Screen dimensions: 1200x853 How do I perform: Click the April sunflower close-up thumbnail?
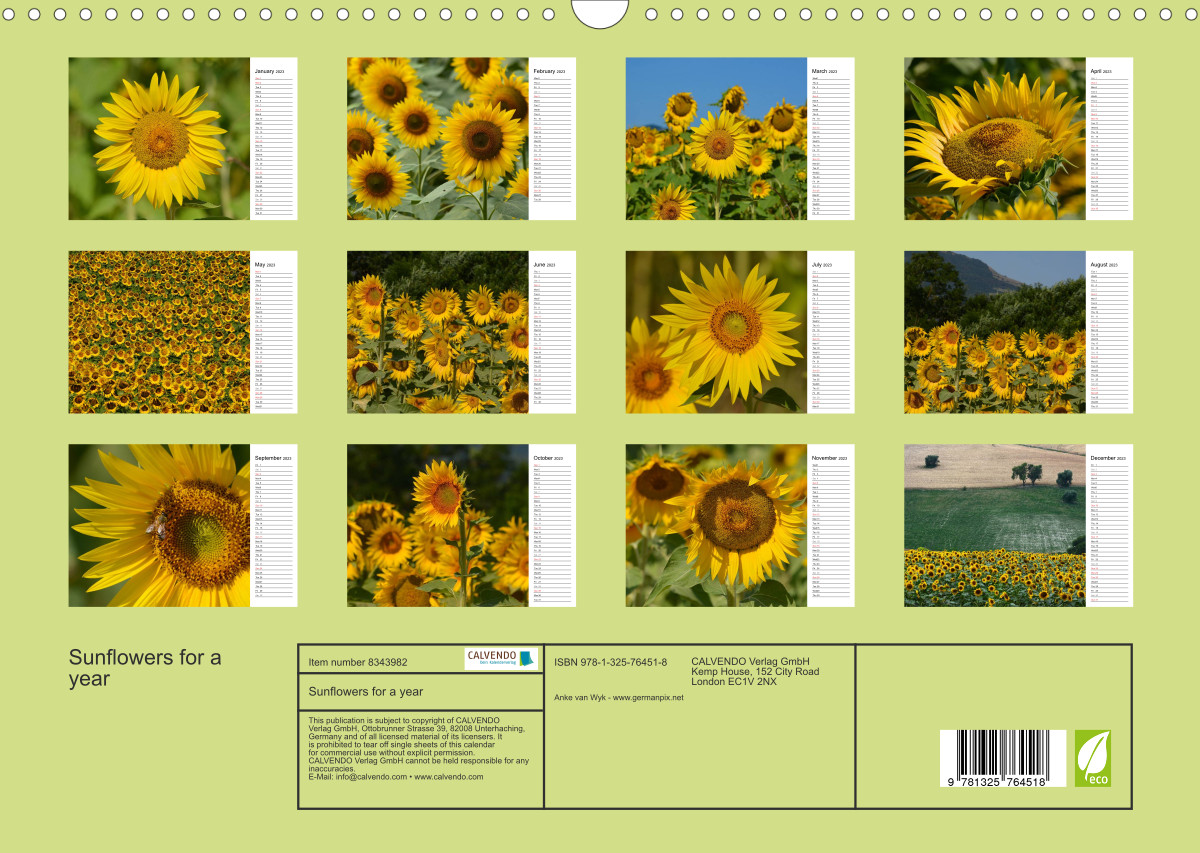click(x=995, y=138)
